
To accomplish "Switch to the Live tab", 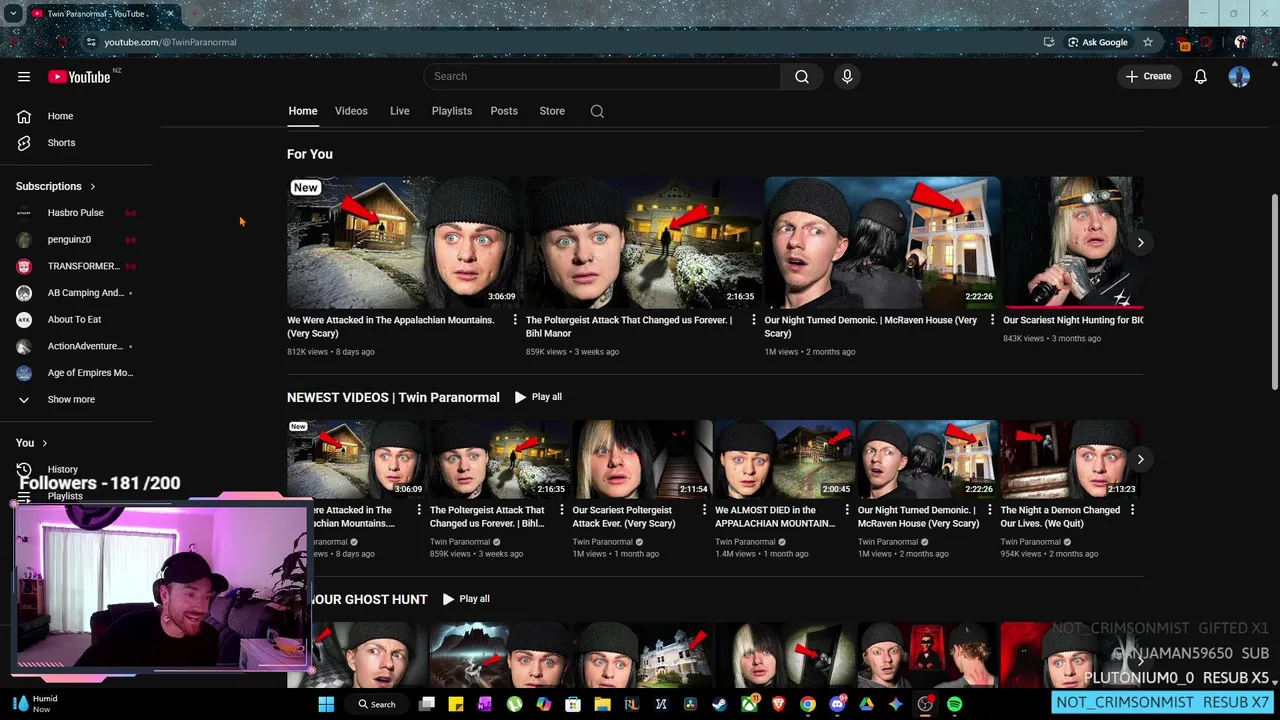I will point(399,111).
